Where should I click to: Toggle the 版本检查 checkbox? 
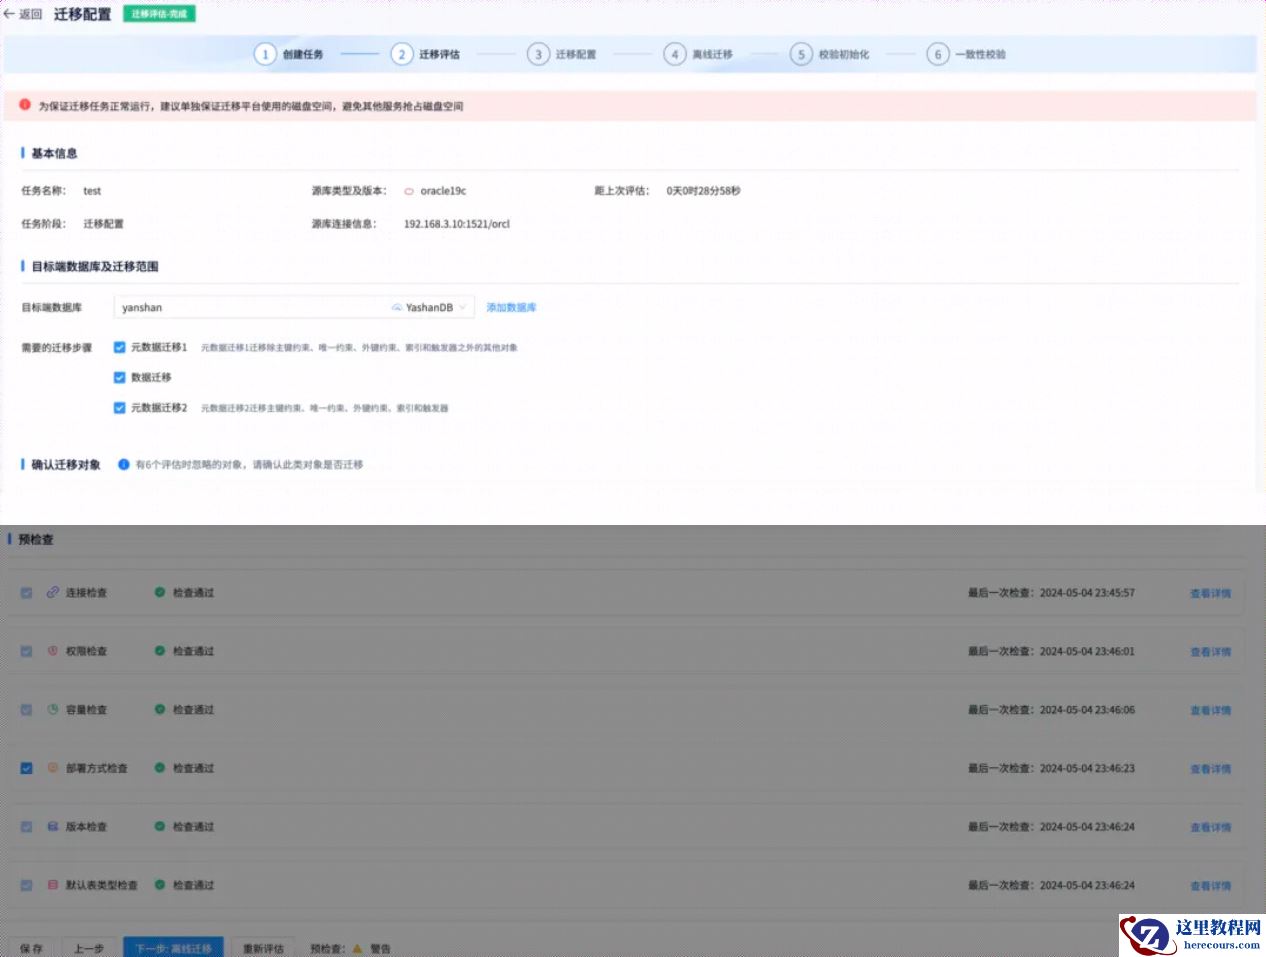pos(27,827)
